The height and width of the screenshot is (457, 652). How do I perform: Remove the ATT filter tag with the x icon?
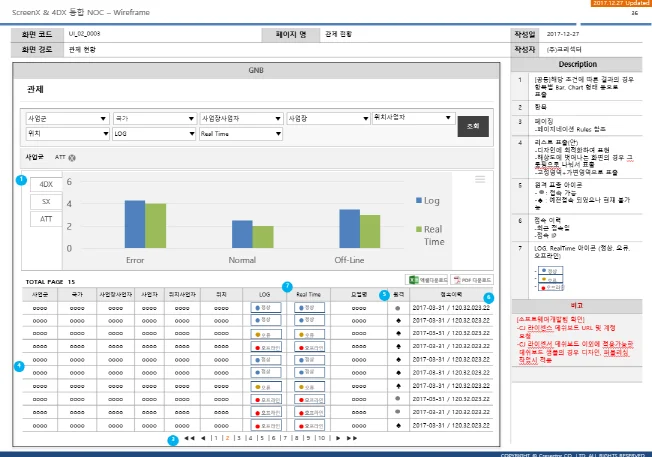73,158
